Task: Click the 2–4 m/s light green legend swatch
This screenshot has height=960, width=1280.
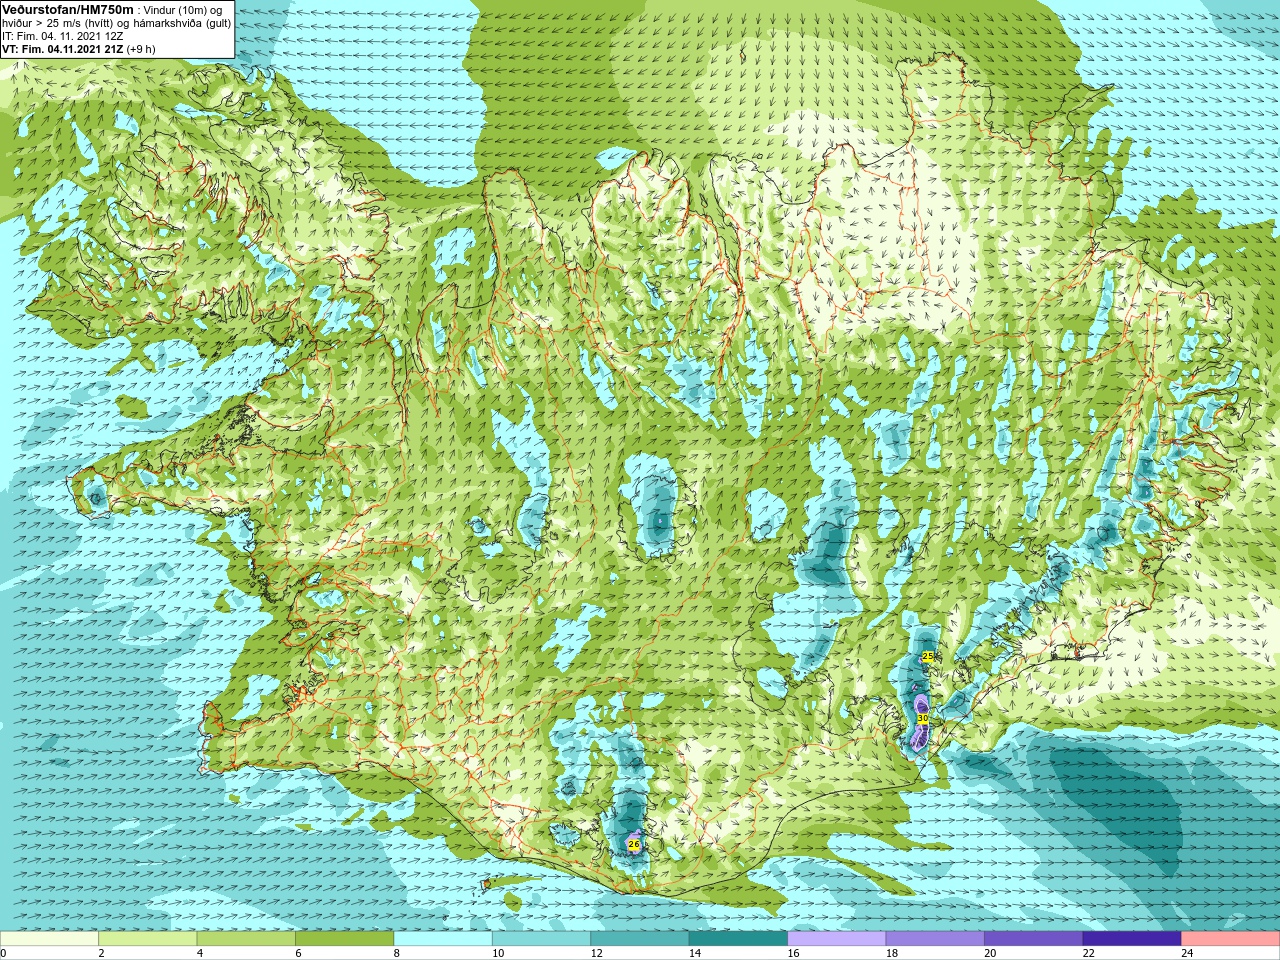Action: (147, 938)
